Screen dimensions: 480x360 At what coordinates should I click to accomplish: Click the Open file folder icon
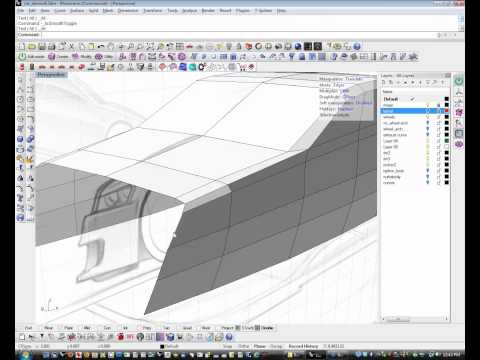pyautogui.click(x=32, y=46)
